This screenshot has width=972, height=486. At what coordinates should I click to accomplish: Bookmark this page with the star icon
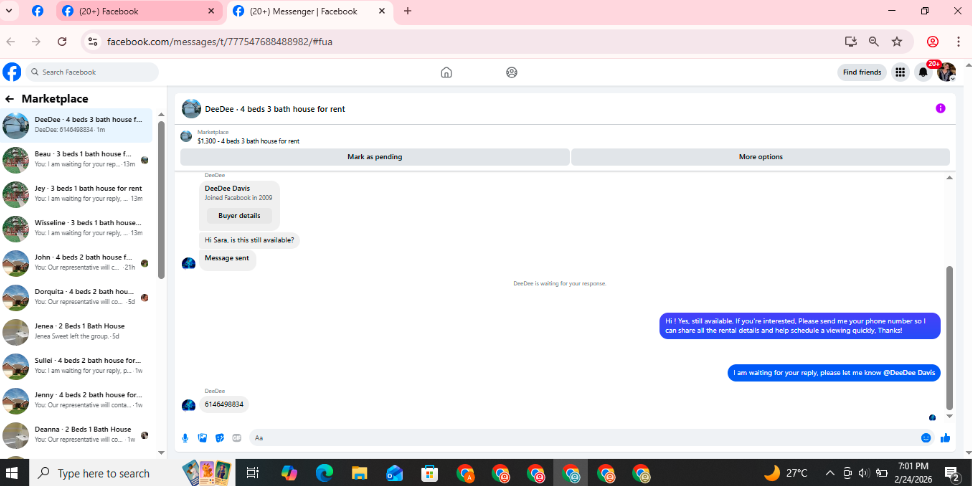tap(897, 42)
